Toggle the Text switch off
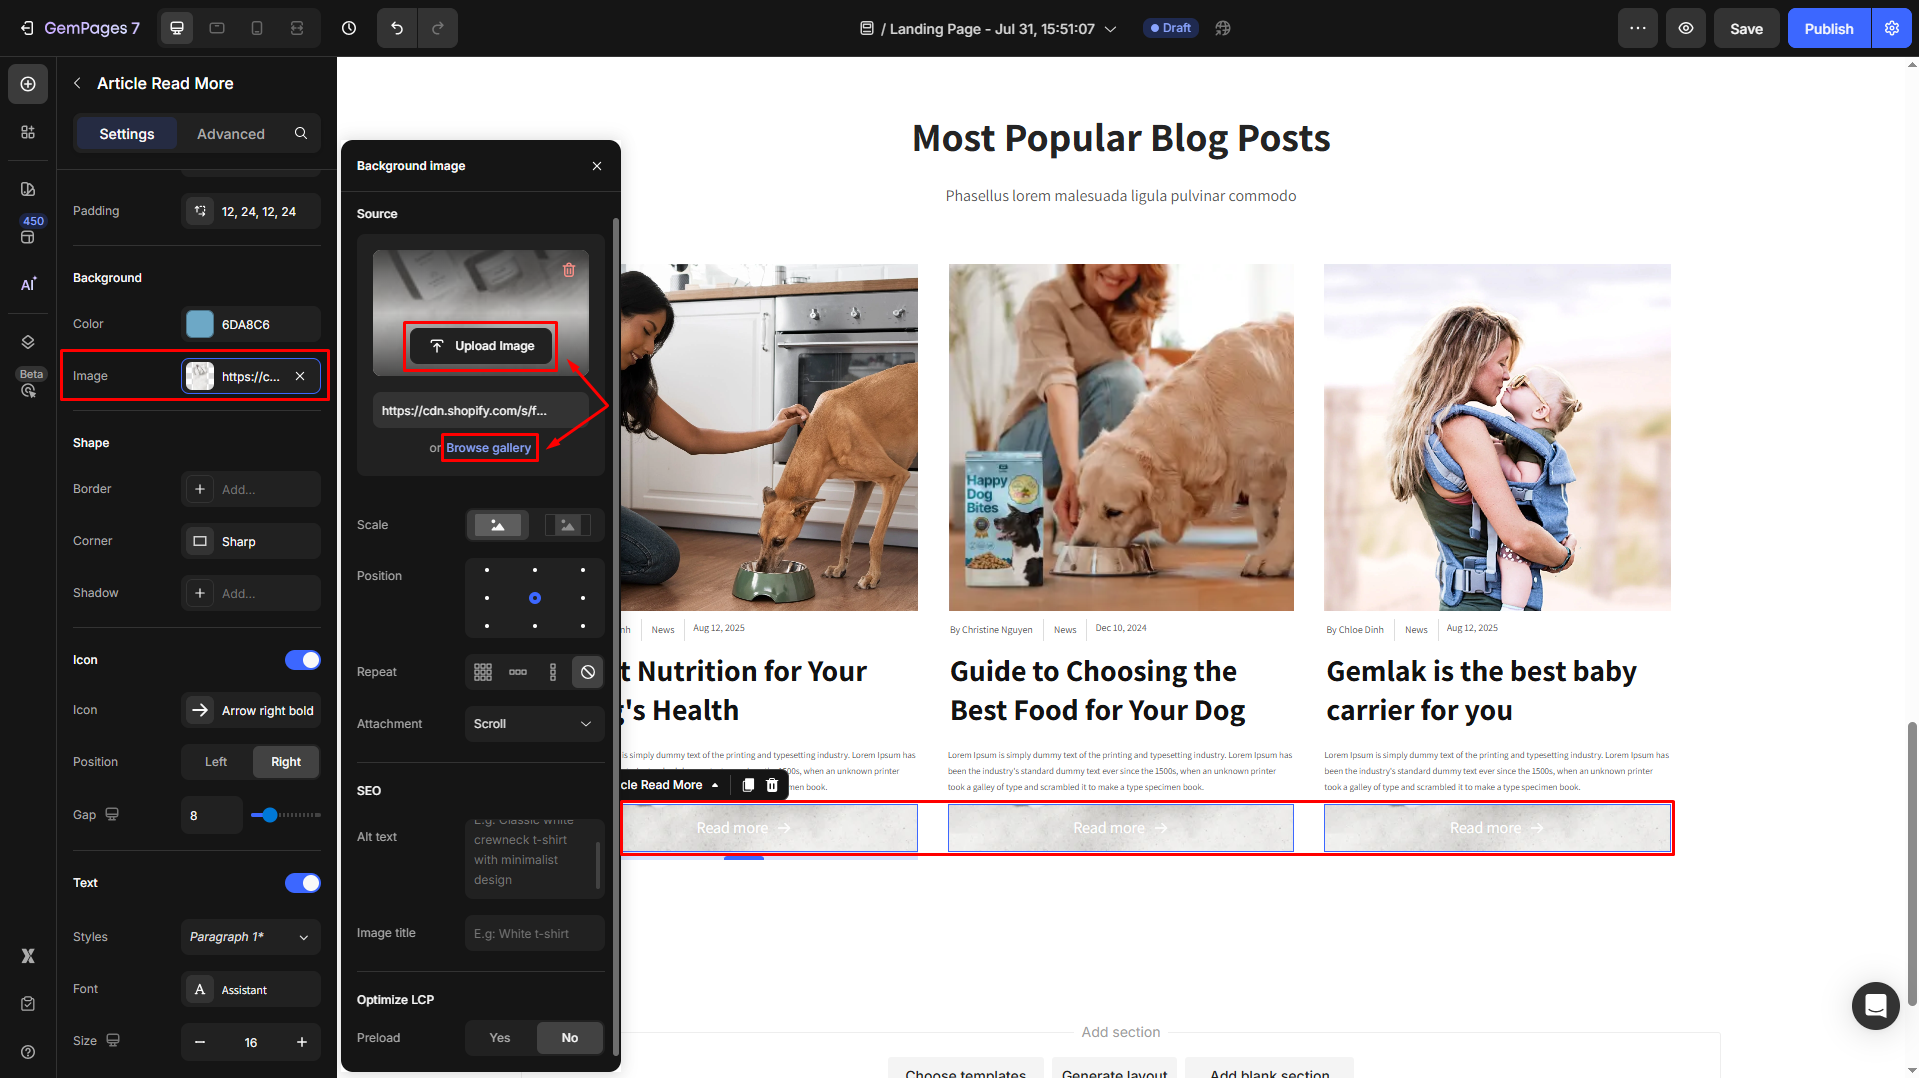The height and width of the screenshot is (1078, 1919). (x=302, y=883)
